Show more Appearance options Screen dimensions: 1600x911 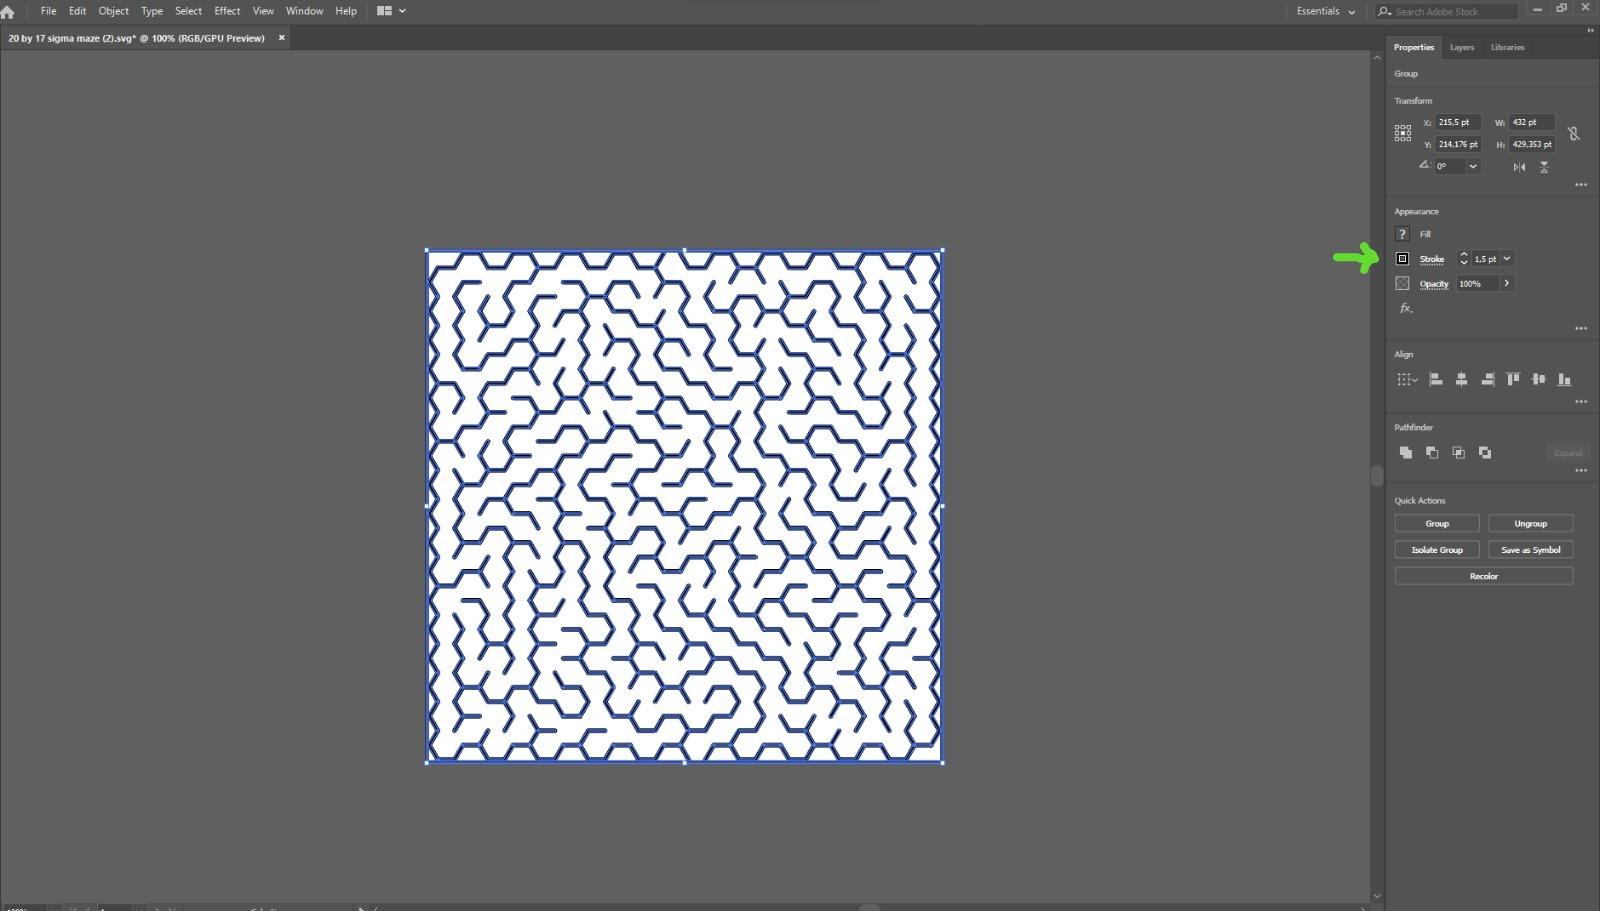pyautogui.click(x=1581, y=328)
